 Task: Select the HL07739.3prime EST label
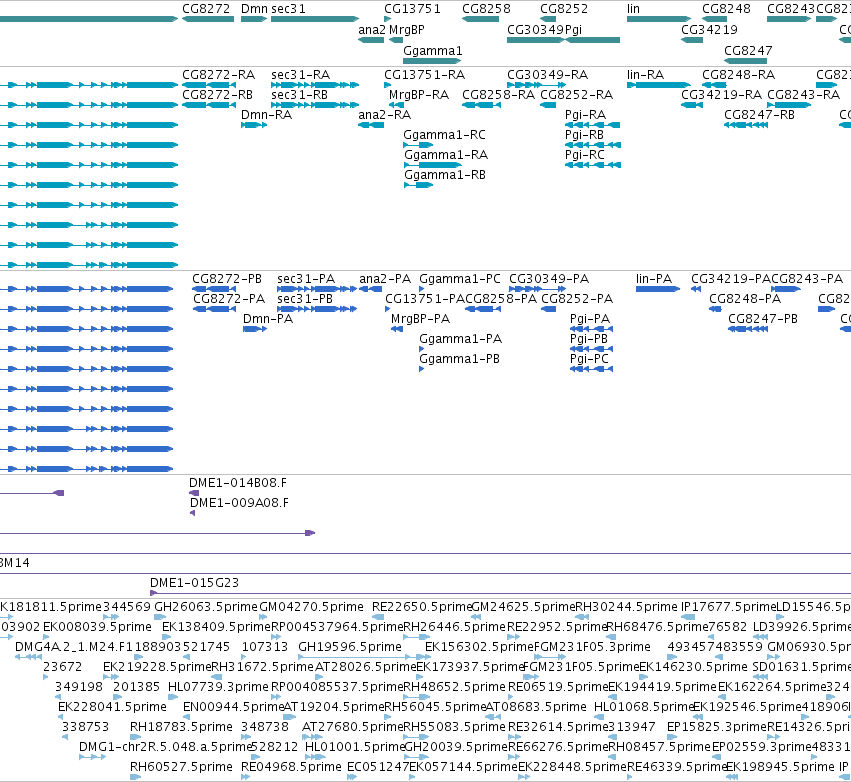[218, 687]
